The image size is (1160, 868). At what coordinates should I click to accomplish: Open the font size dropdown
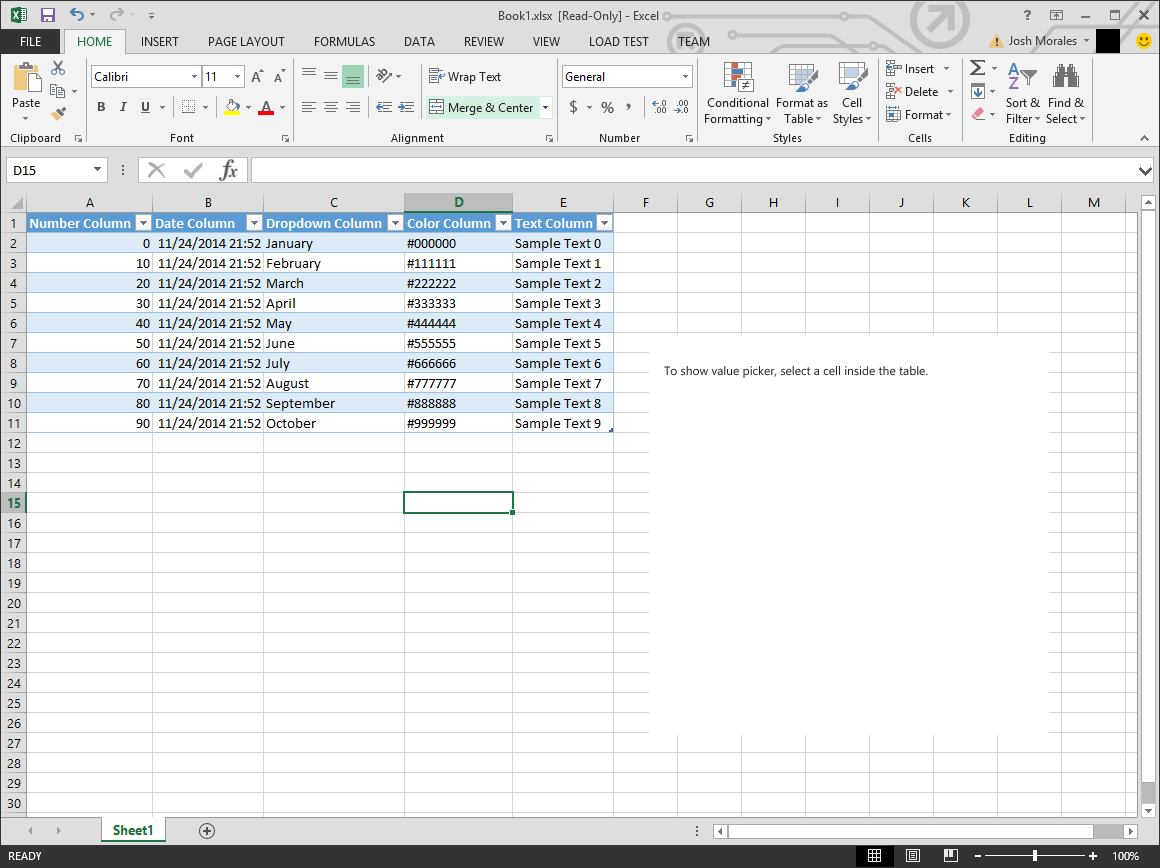click(x=236, y=76)
